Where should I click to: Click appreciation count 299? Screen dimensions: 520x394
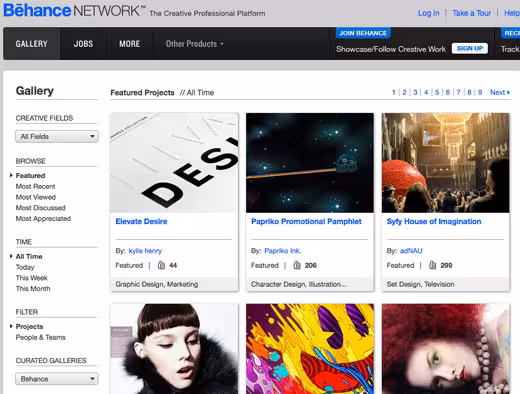pos(446,265)
